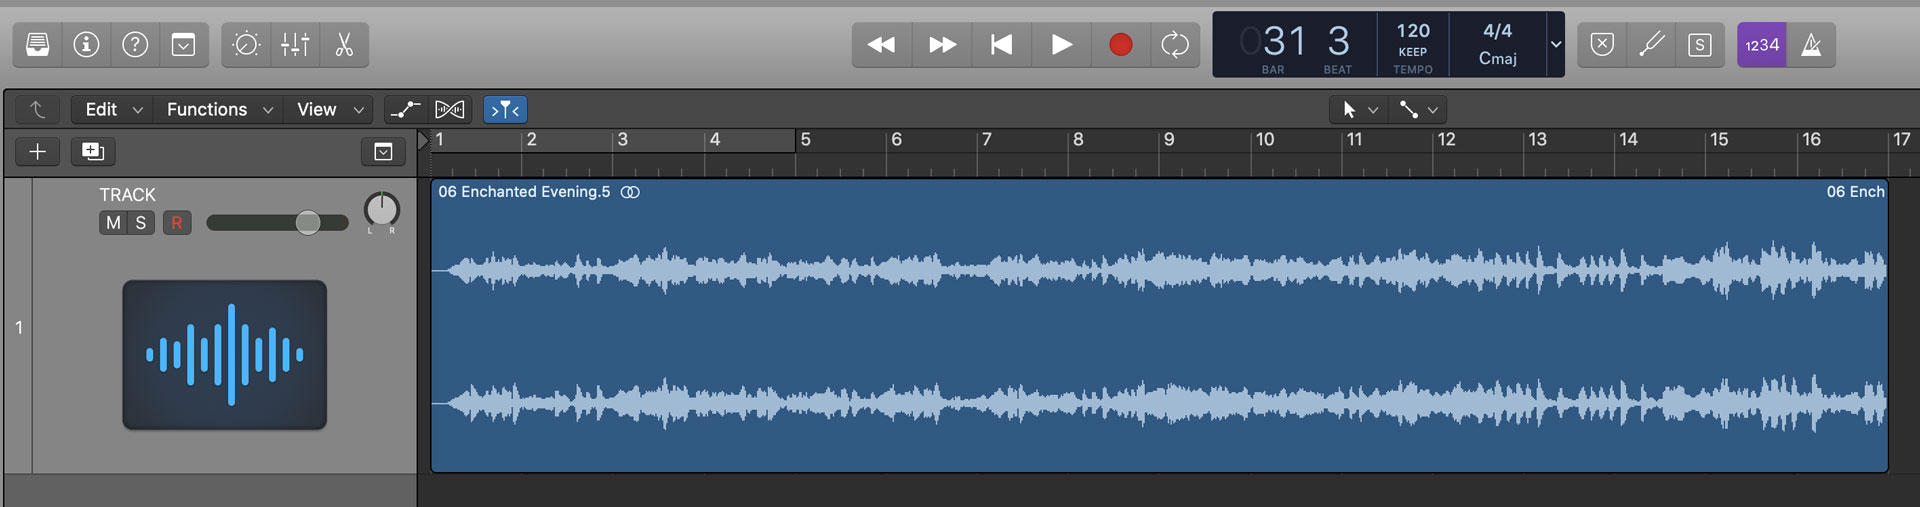Screen dimensions: 1920x507
Task: Open Smart Controls dial icon
Action: [246, 45]
